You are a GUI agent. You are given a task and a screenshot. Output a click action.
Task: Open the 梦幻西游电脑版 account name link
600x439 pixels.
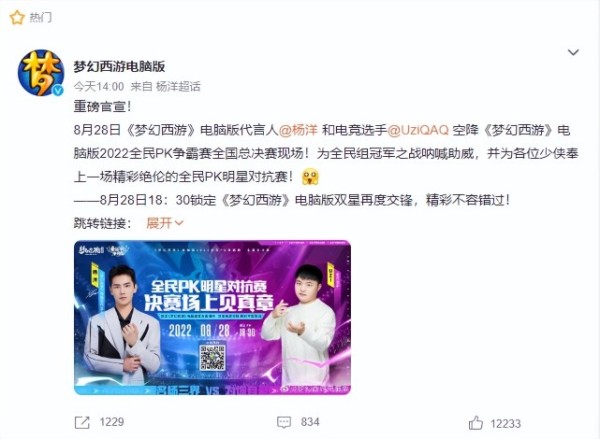[119, 67]
